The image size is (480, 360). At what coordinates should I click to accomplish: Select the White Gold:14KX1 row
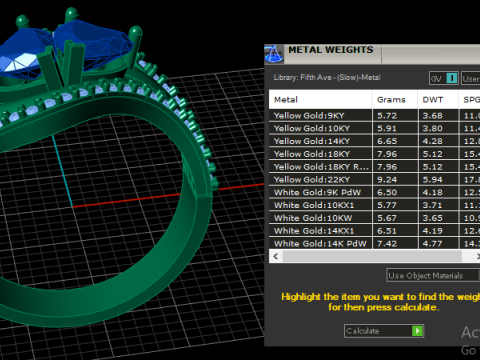tap(375, 231)
